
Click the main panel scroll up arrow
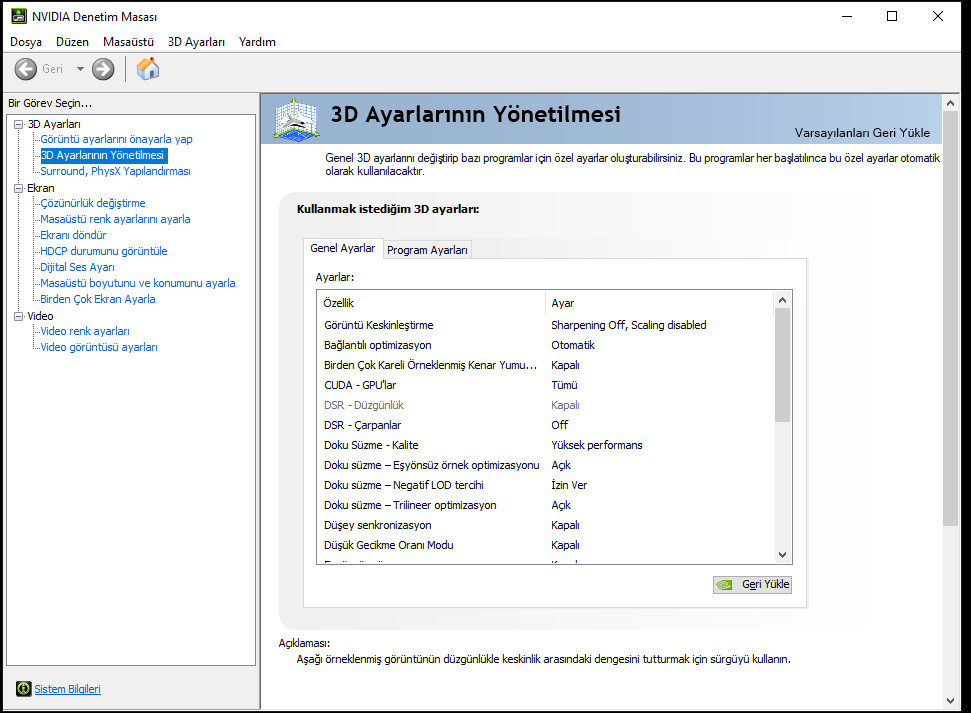pos(951,103)
